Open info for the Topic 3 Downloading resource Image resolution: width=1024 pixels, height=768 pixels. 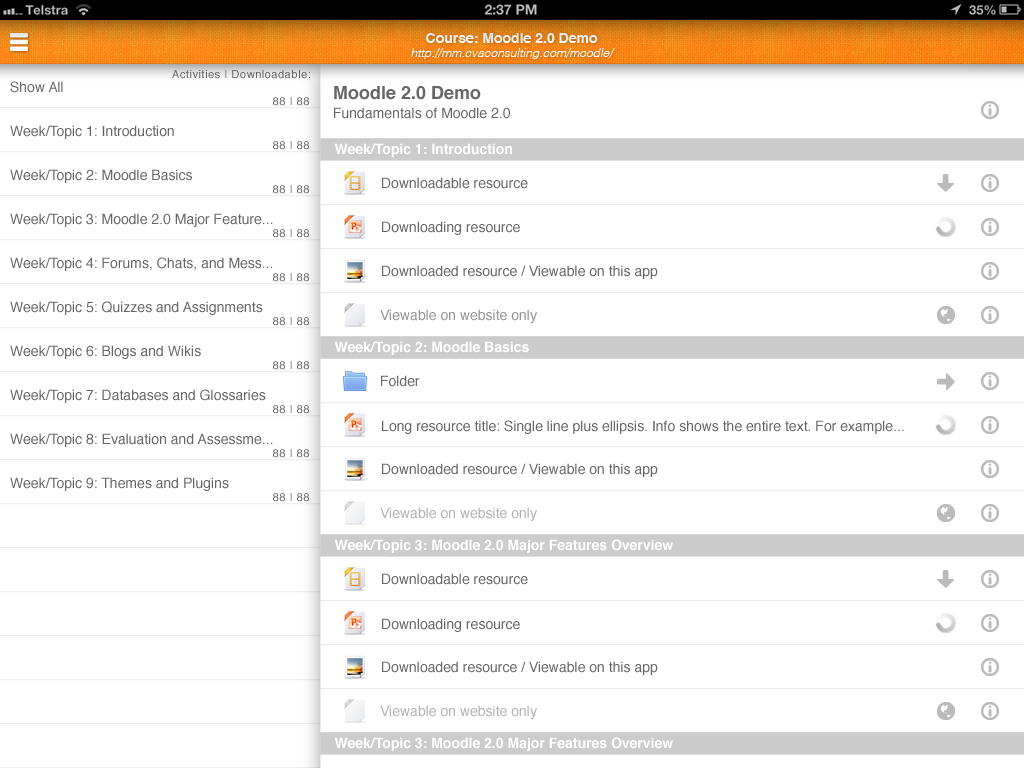coord(989,624)
